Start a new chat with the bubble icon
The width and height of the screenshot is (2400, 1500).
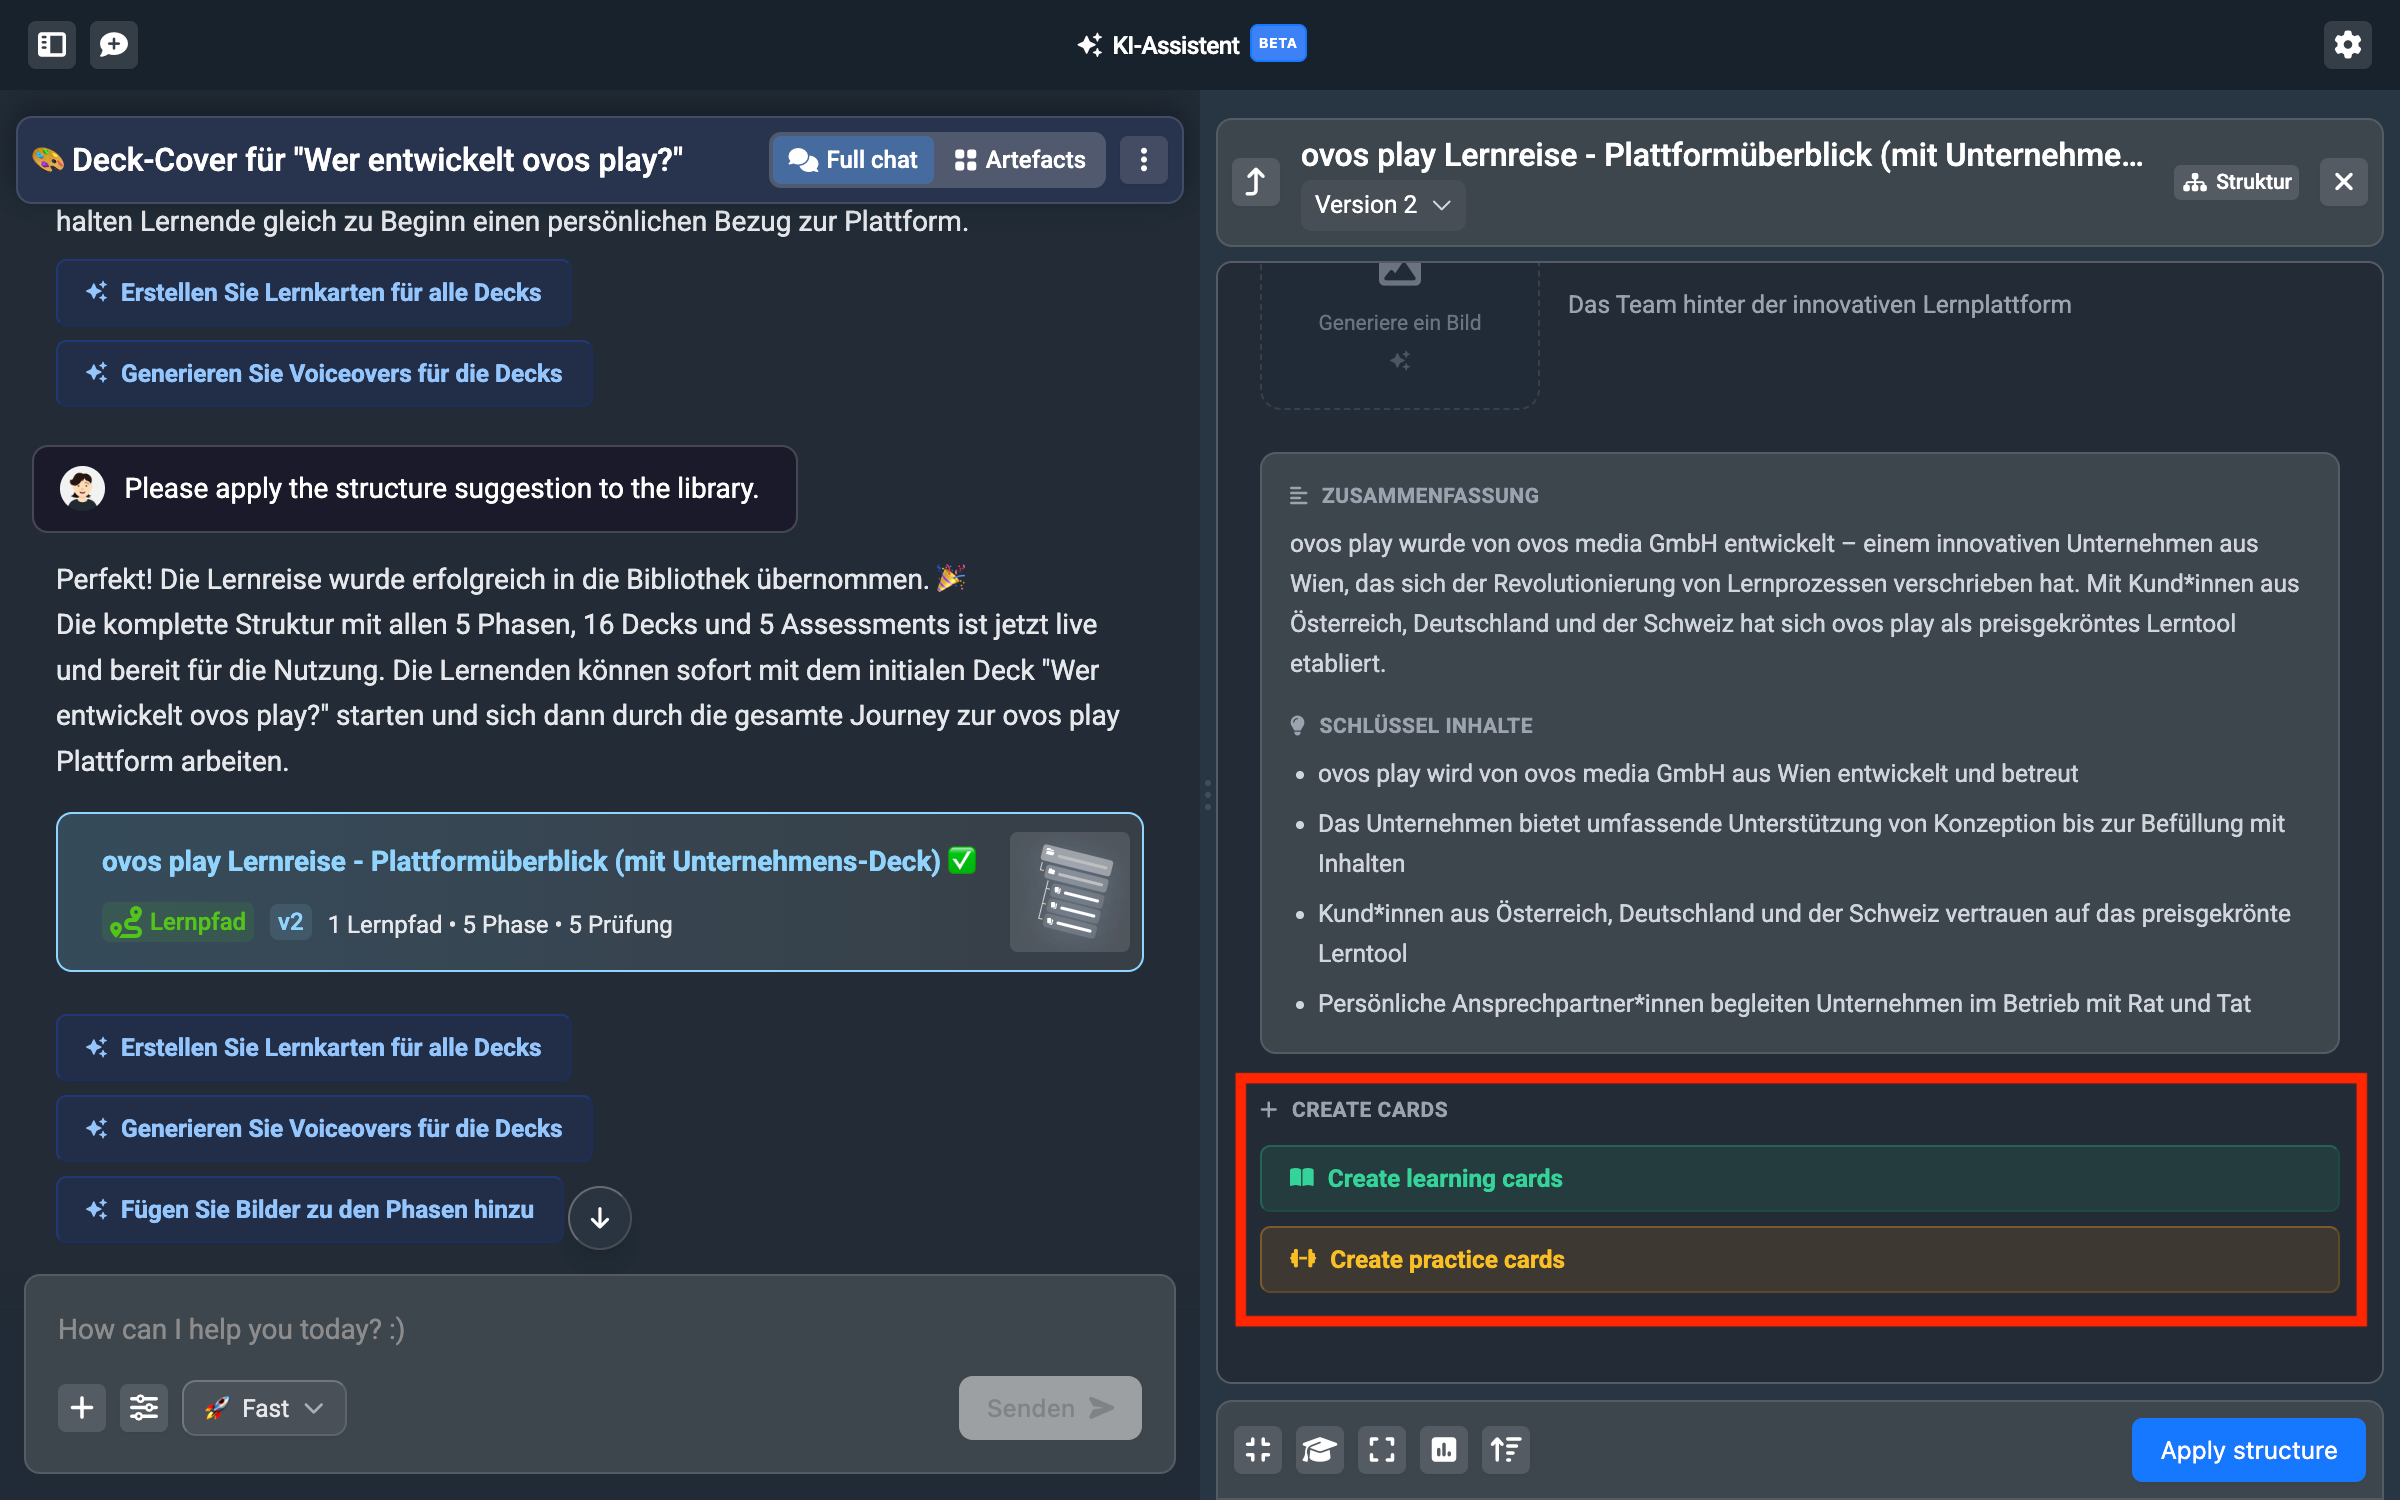[x=114, y=44]
